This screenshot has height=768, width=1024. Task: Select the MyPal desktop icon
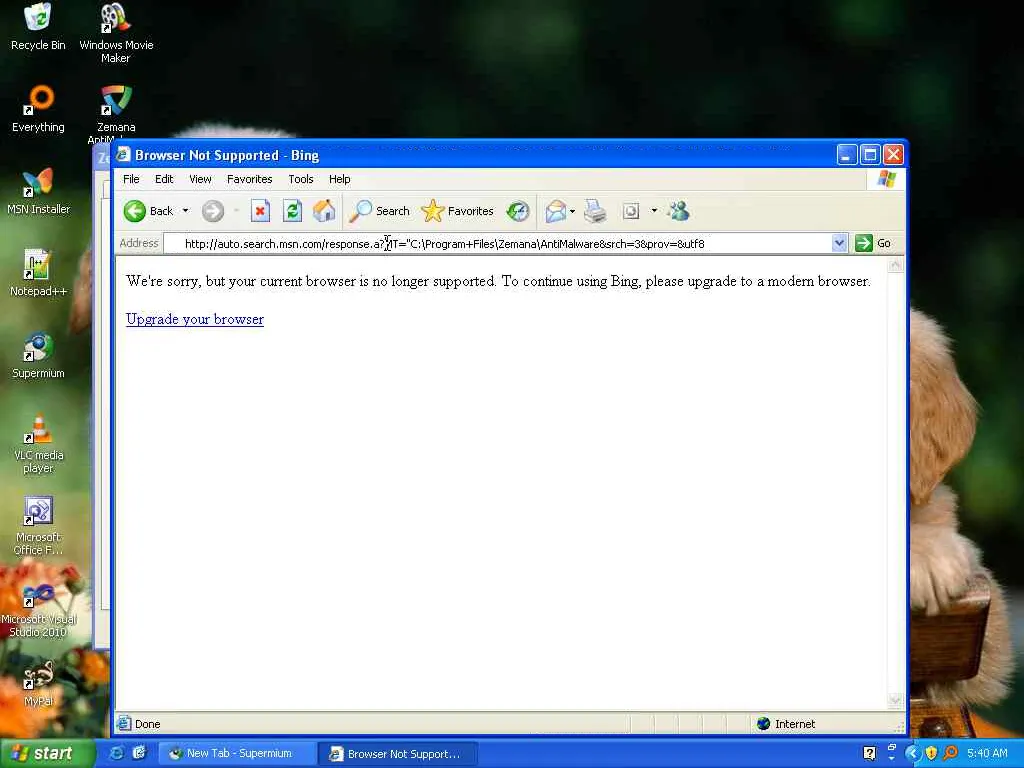pos(38,684)
